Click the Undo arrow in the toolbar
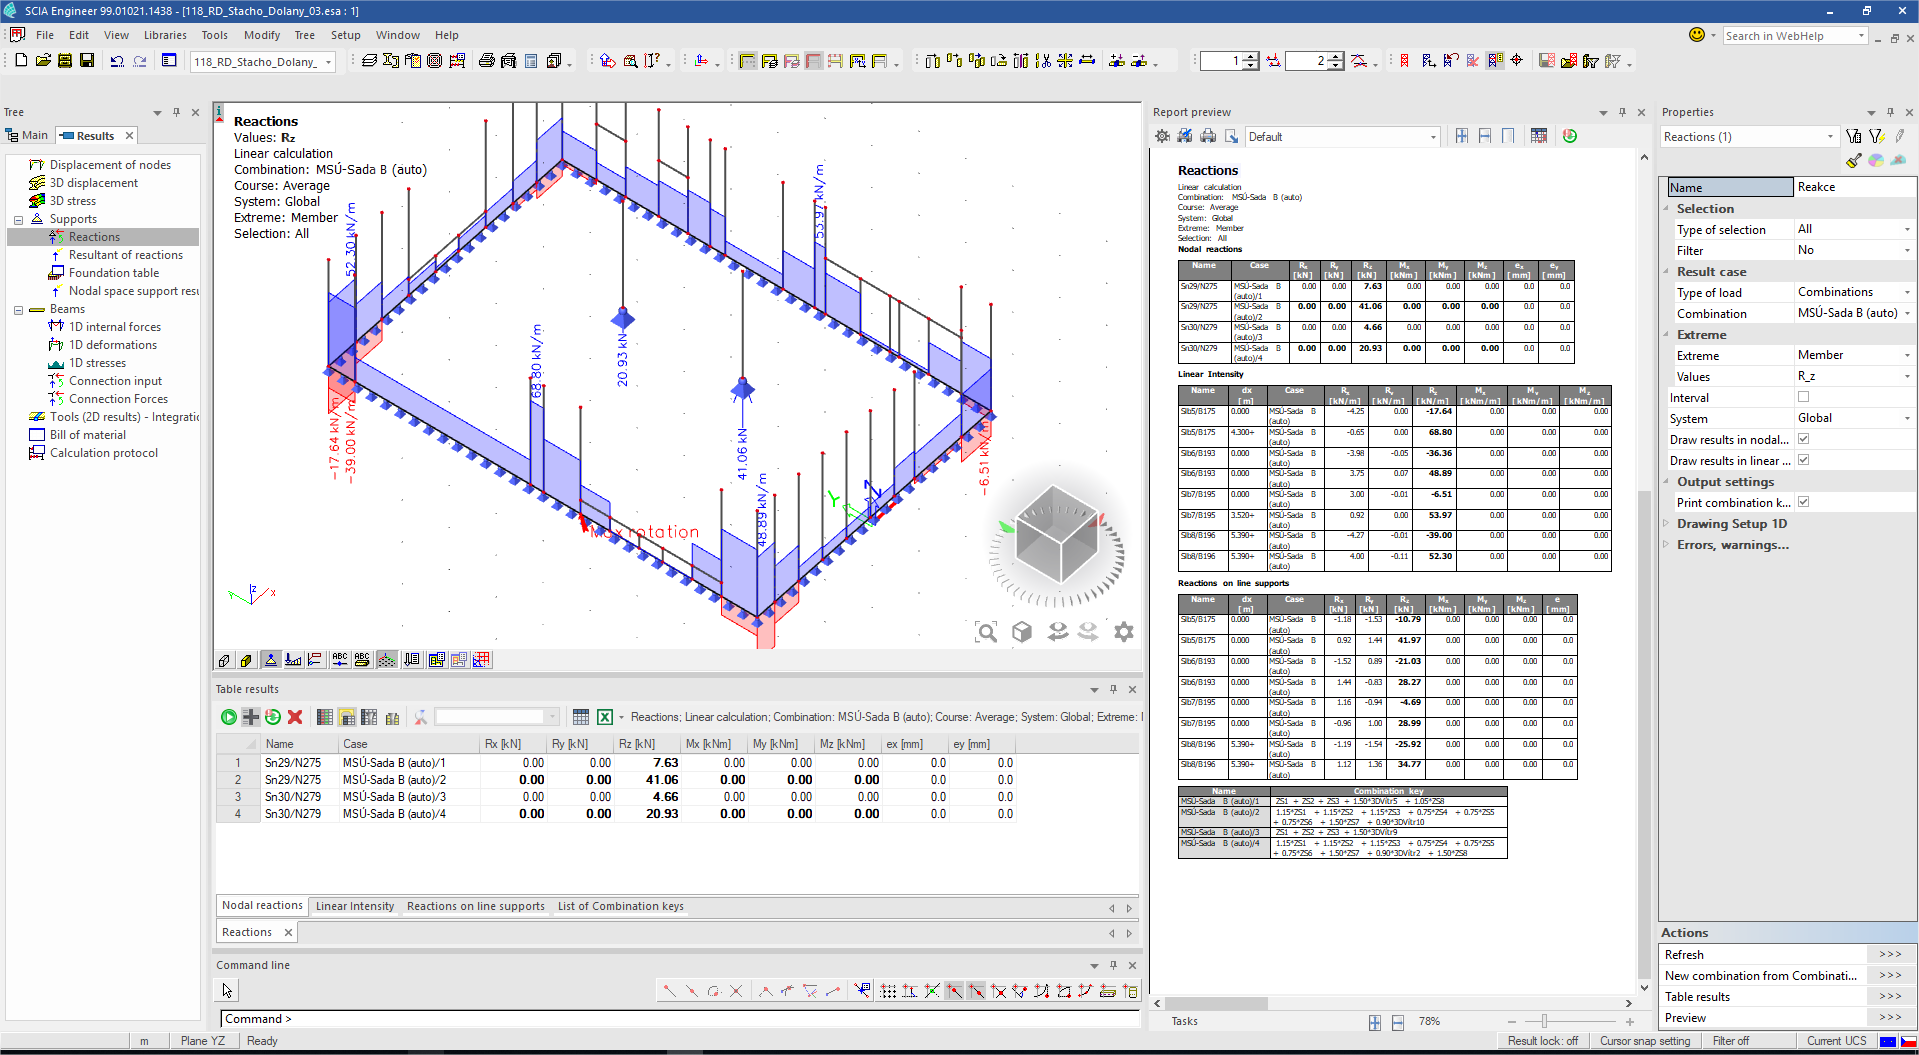The height and width of the screenshot is (1055, 1919). 117,61
